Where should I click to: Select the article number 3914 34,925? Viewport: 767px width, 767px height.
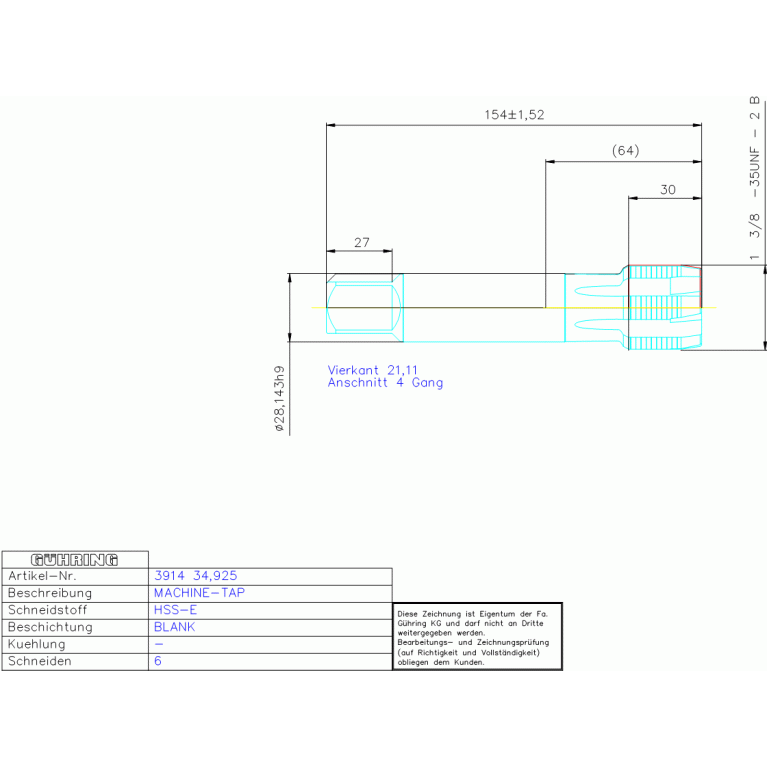click(196, 576)
